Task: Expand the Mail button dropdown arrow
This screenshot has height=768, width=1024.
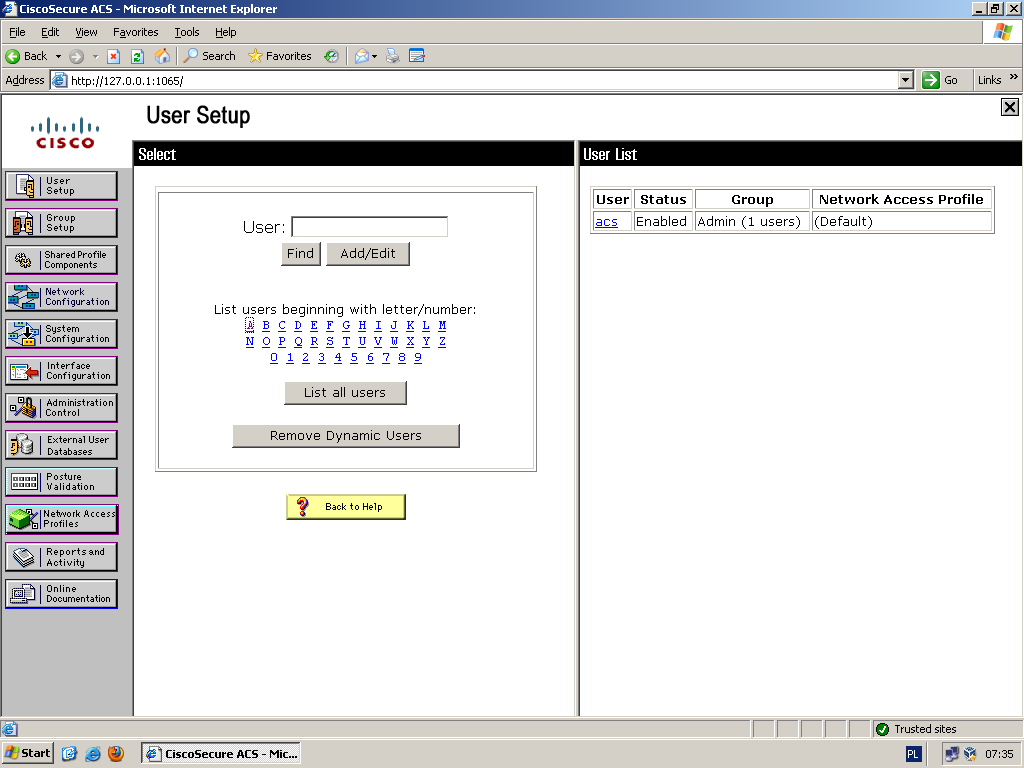Action: (374, 57)
